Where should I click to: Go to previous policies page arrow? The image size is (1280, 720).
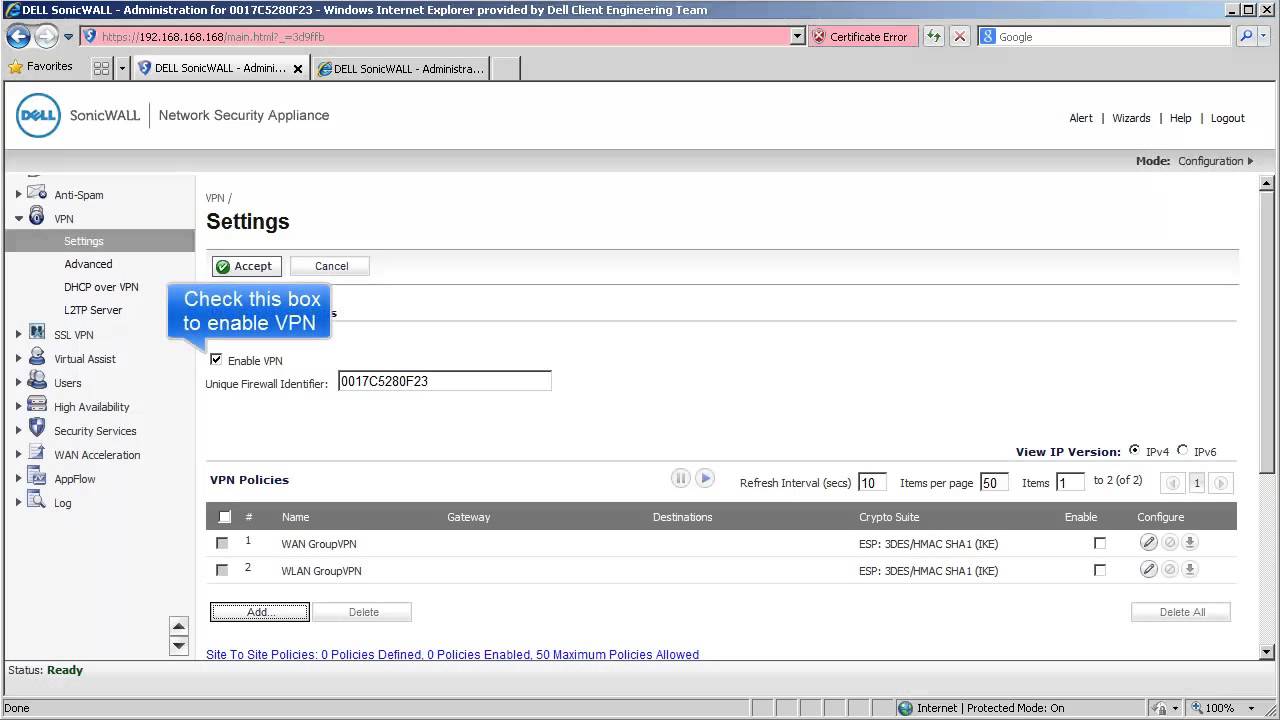[1174, 483]
